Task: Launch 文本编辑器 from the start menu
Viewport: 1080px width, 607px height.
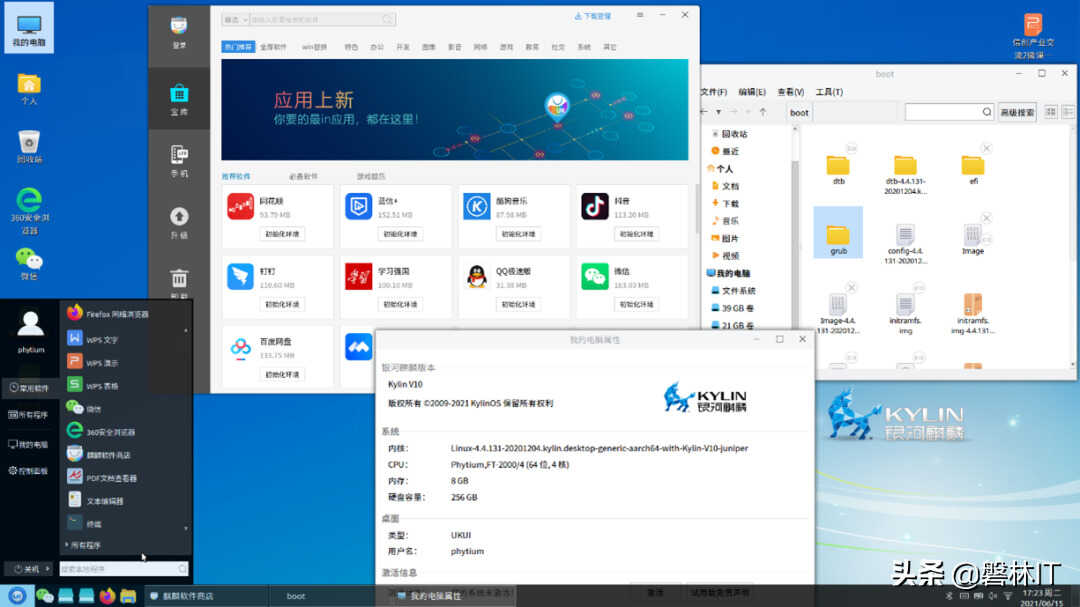Action: pos(95,500)
